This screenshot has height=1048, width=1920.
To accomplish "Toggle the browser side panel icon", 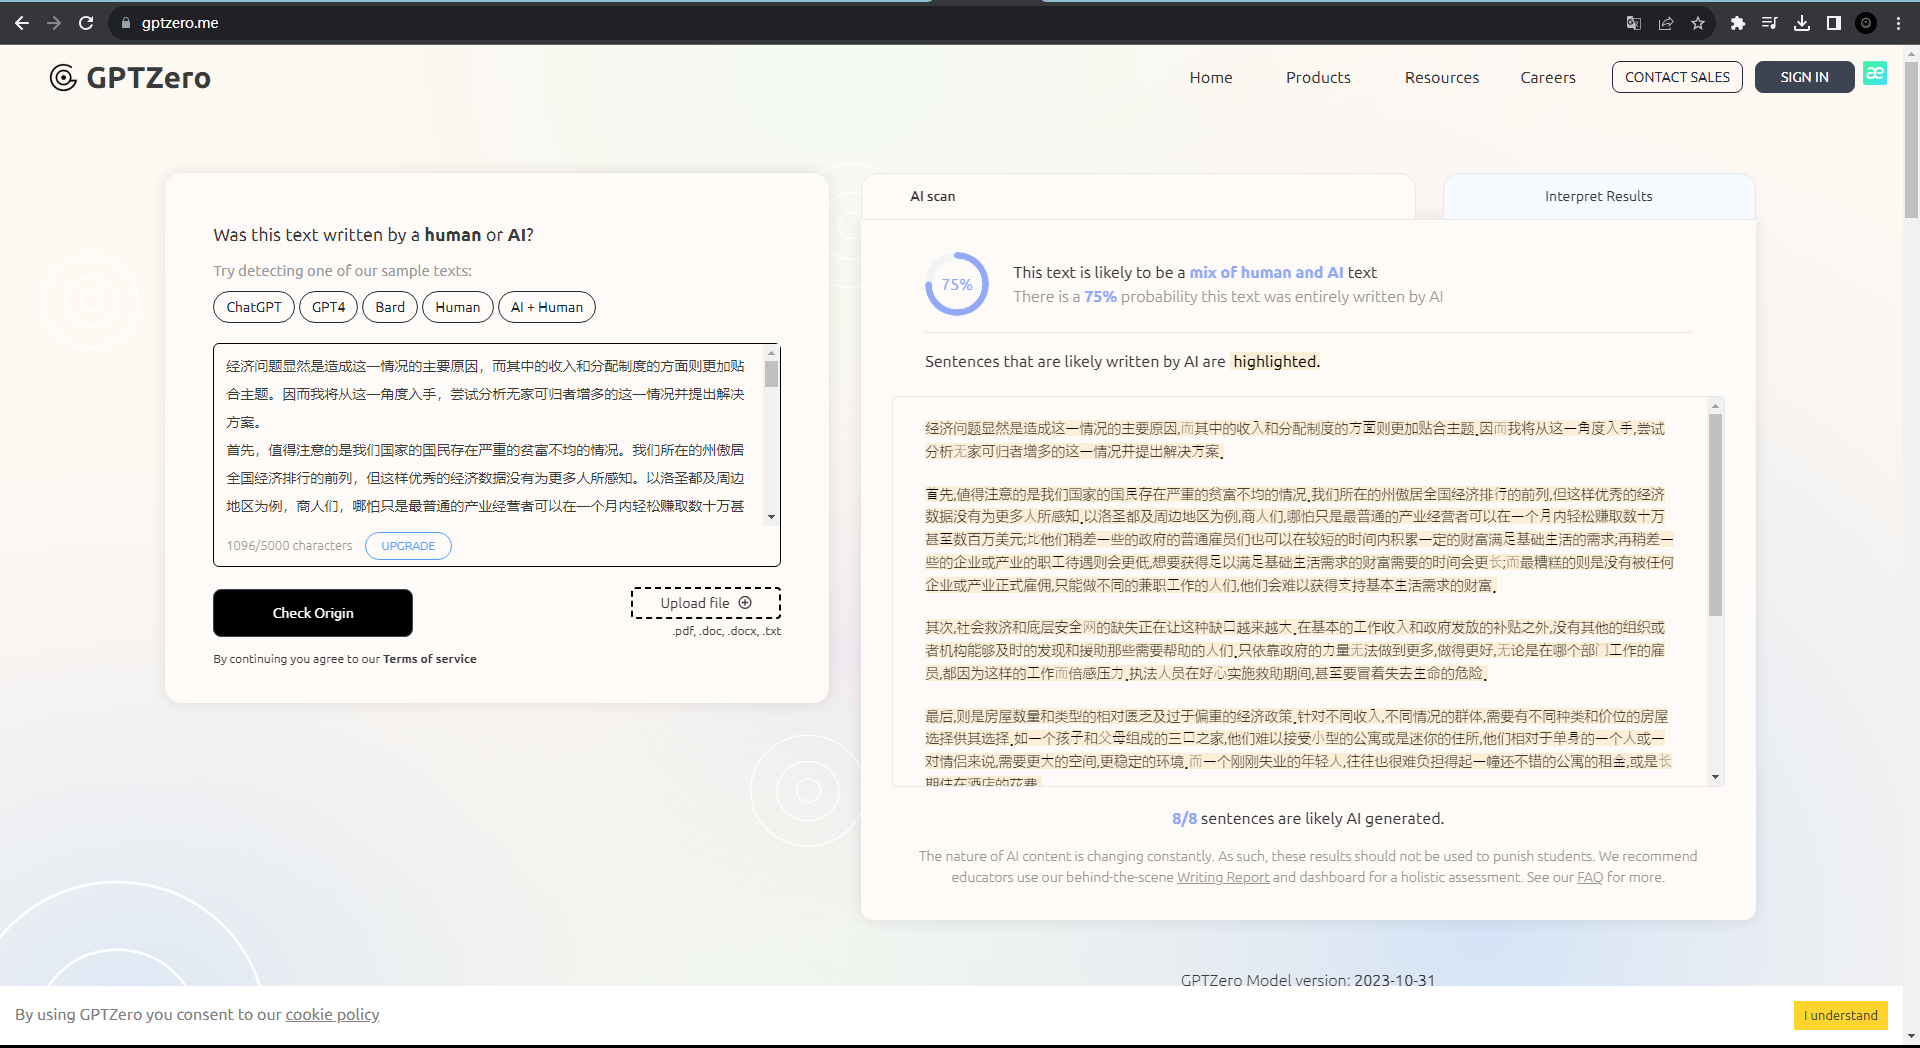I will [1834, 23].
